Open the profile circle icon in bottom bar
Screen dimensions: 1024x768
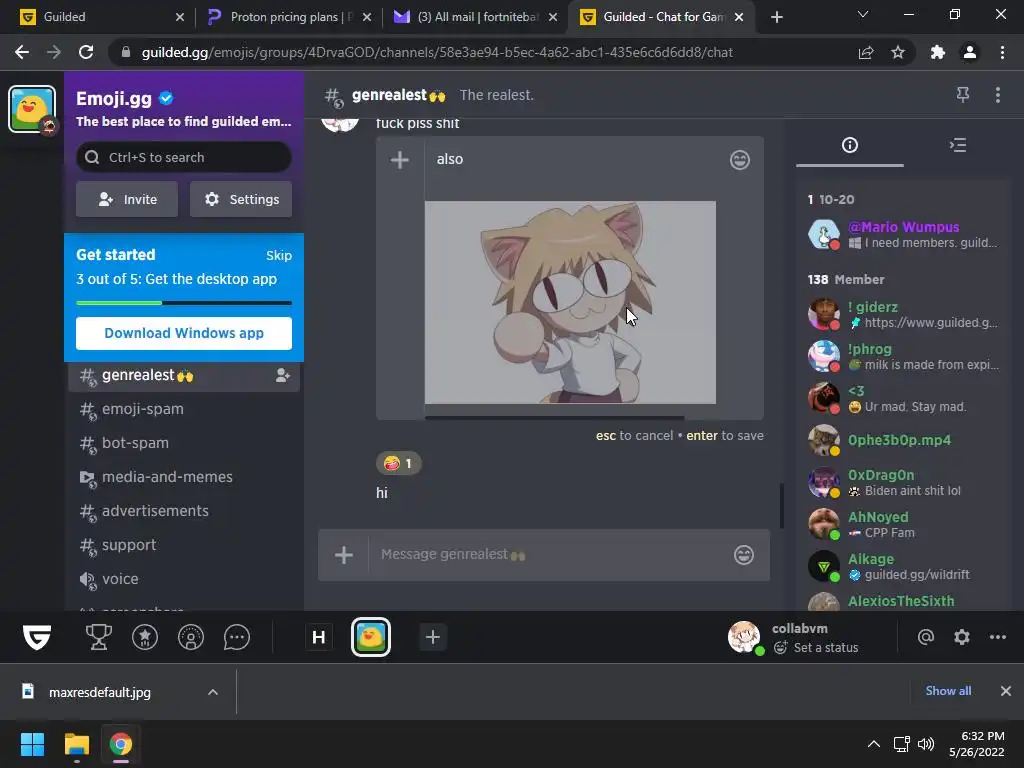pos(191,637)
